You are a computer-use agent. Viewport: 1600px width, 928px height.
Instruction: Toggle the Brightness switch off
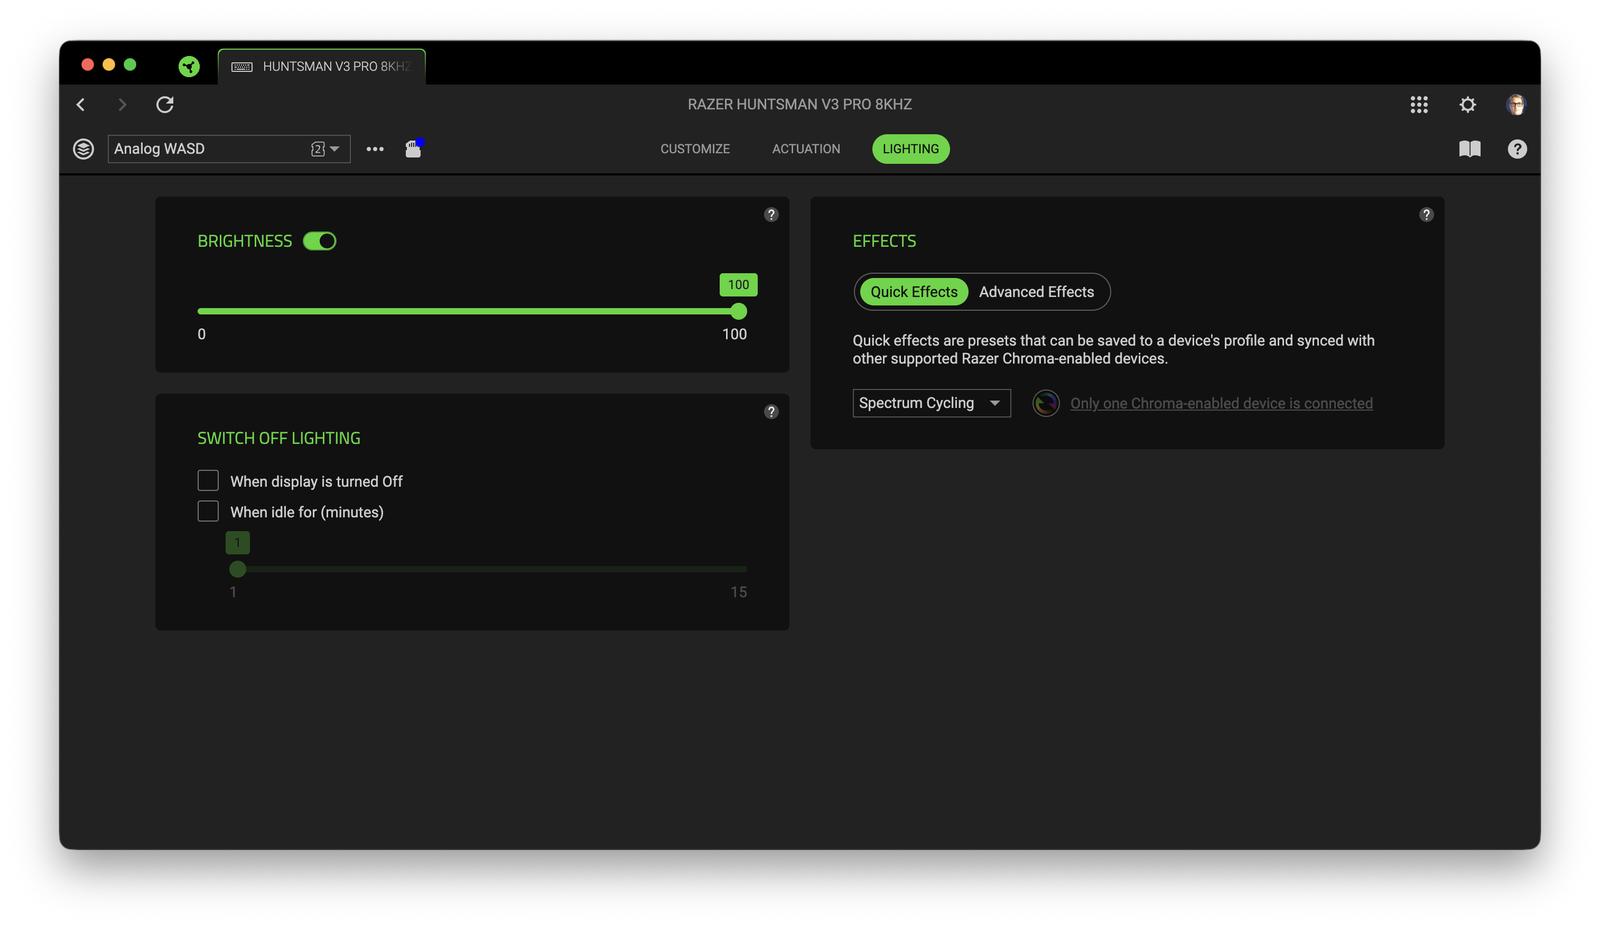tap(320, 241)
